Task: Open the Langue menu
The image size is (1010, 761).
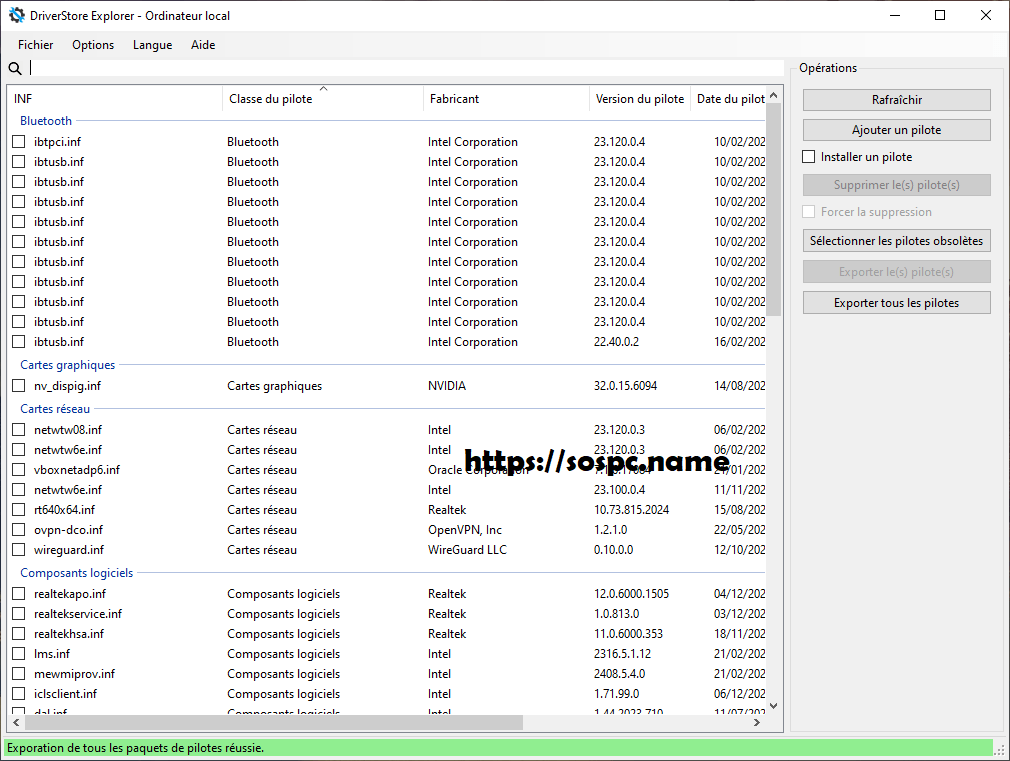Action: 152,45
